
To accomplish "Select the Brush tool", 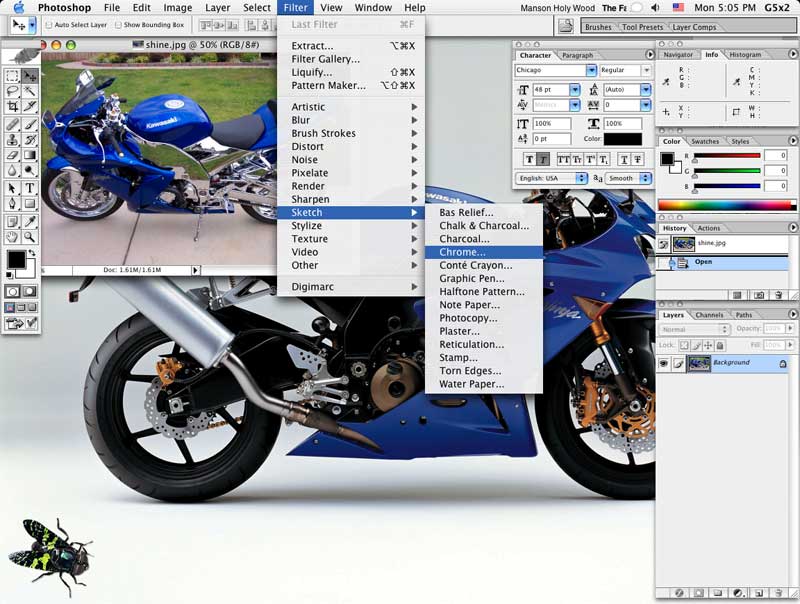I will (x=30, y=124).
